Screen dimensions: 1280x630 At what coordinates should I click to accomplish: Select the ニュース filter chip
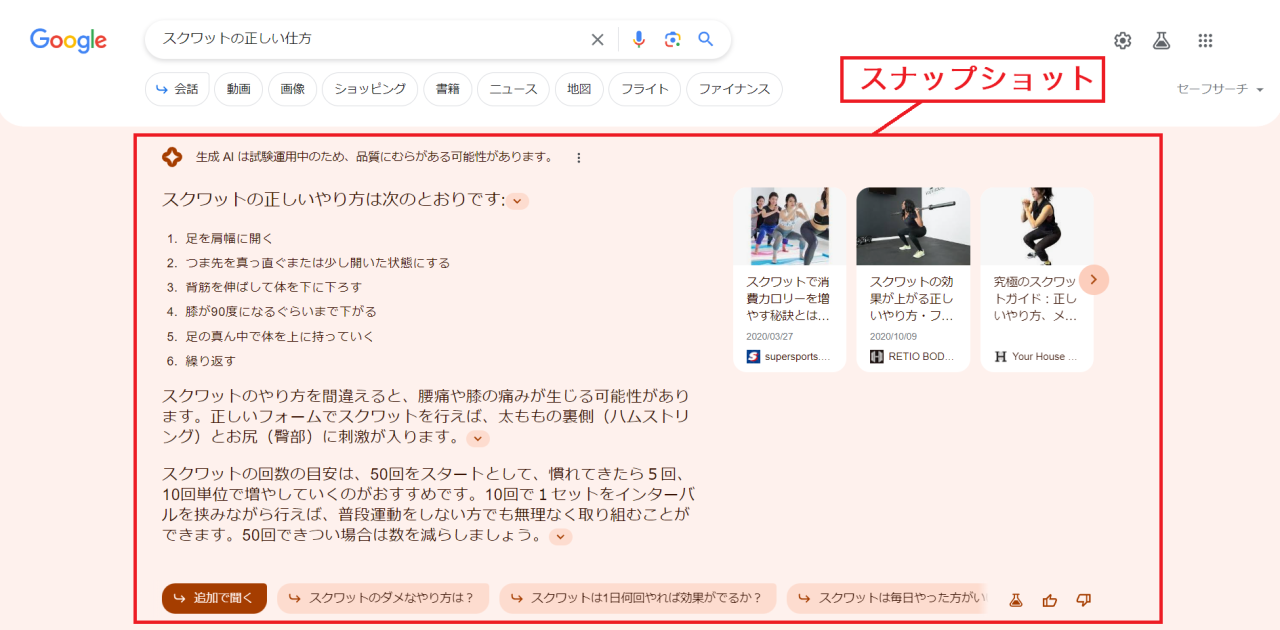click(x=513, y=89)
